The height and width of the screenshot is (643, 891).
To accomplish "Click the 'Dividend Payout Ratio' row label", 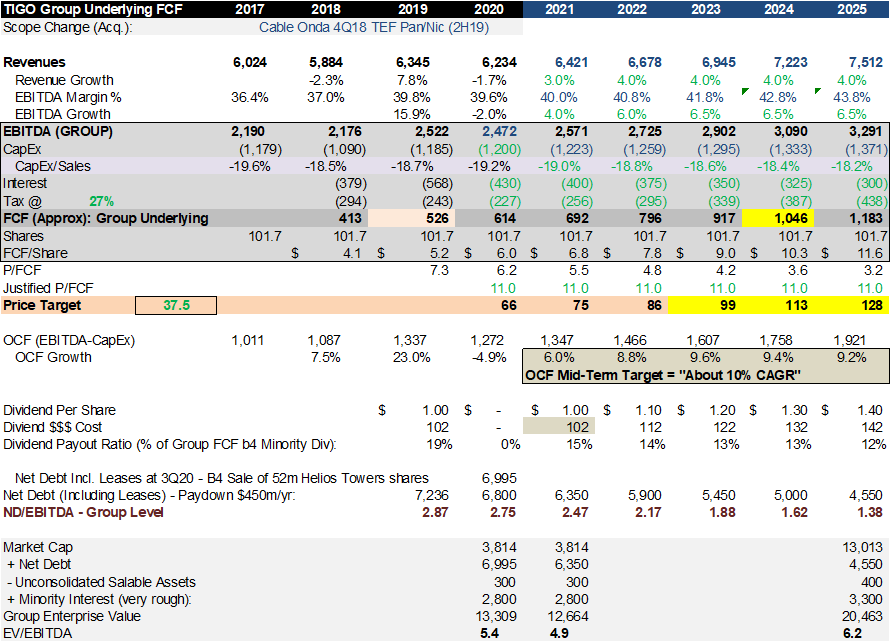I will tap(170, 444).
